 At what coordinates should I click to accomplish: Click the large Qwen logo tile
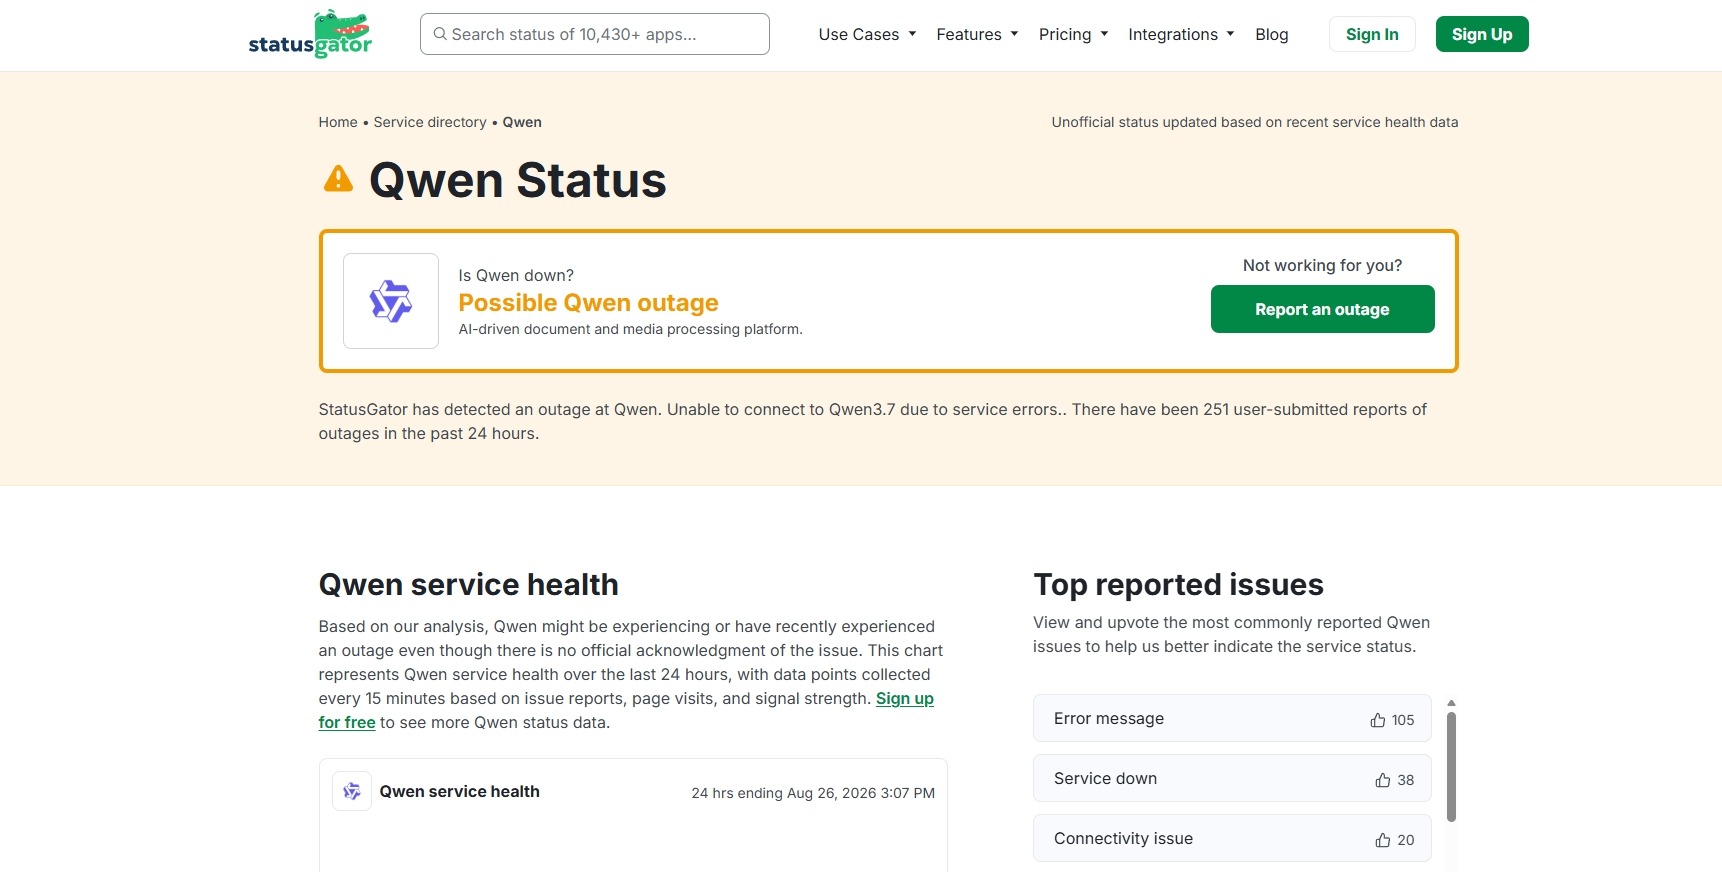click(391, 301)
